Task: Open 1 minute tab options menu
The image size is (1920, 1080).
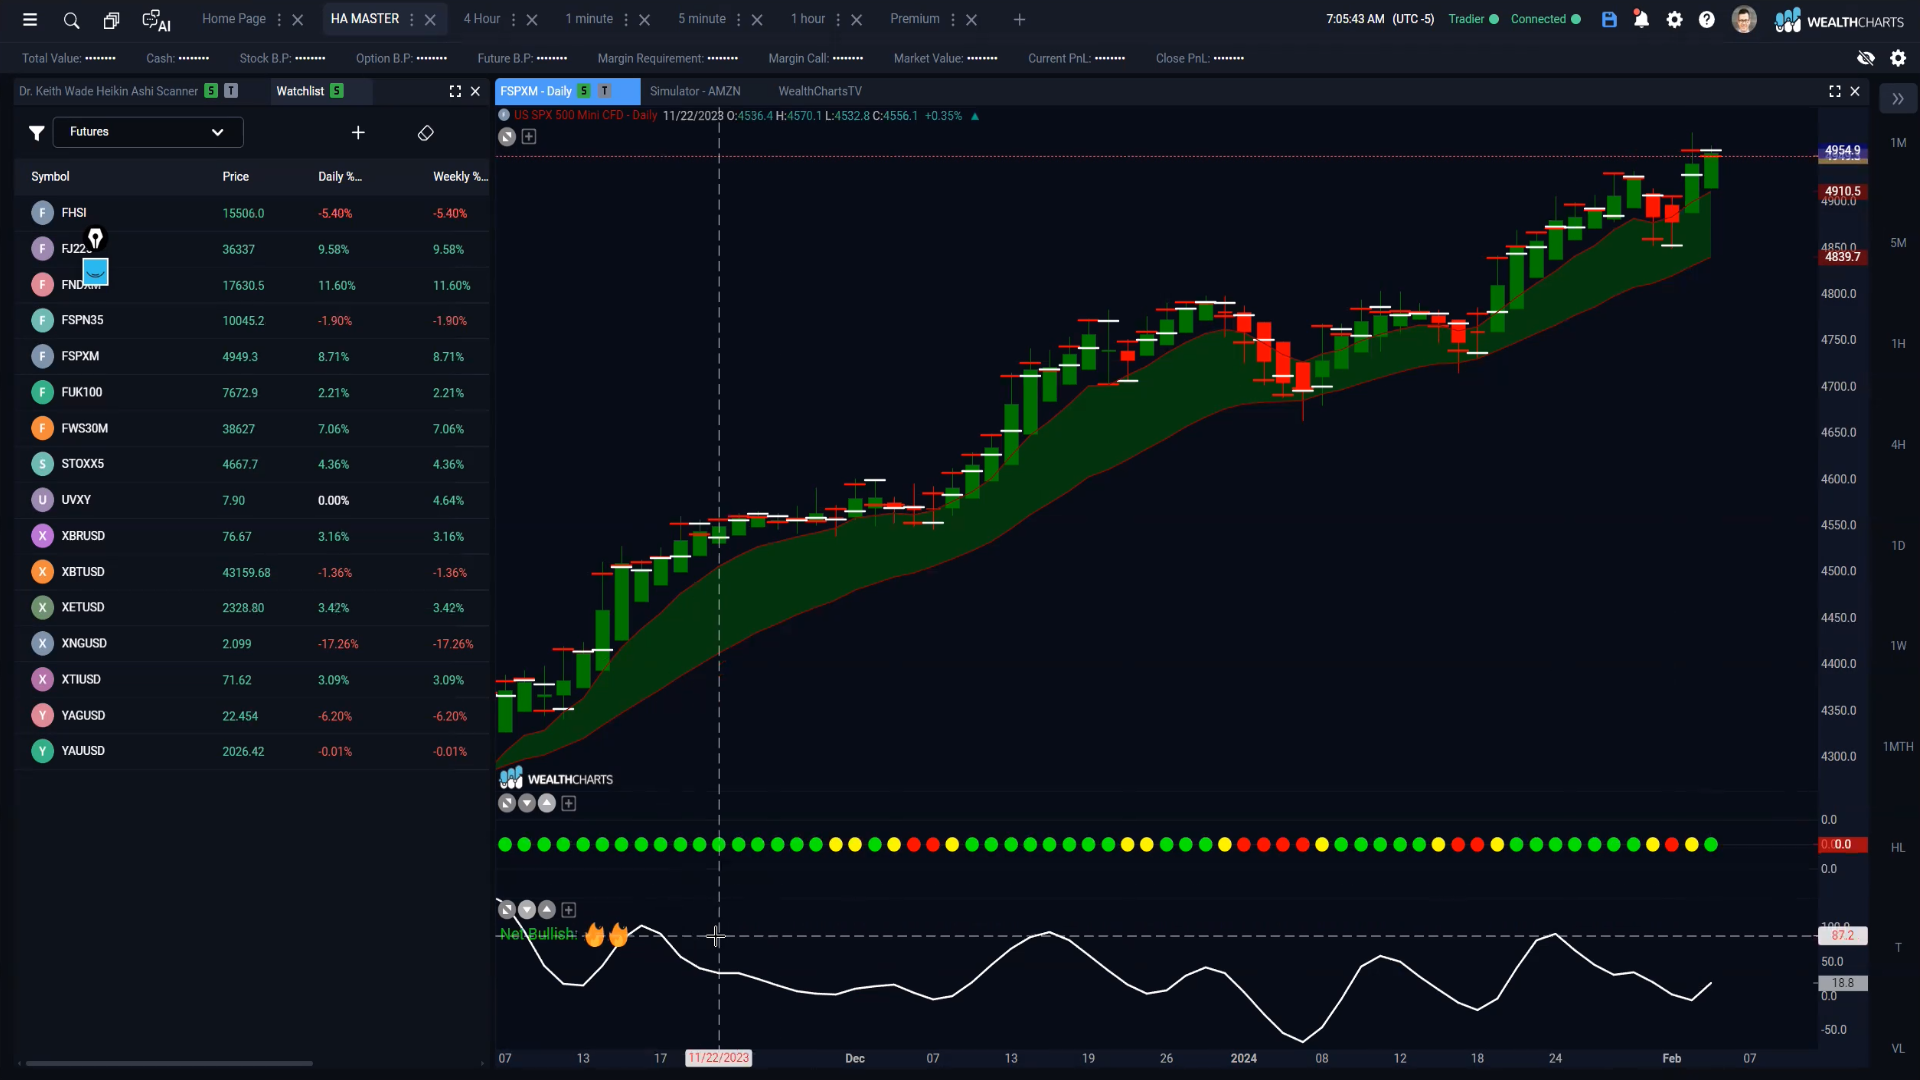Action: (x=626, y=20)
